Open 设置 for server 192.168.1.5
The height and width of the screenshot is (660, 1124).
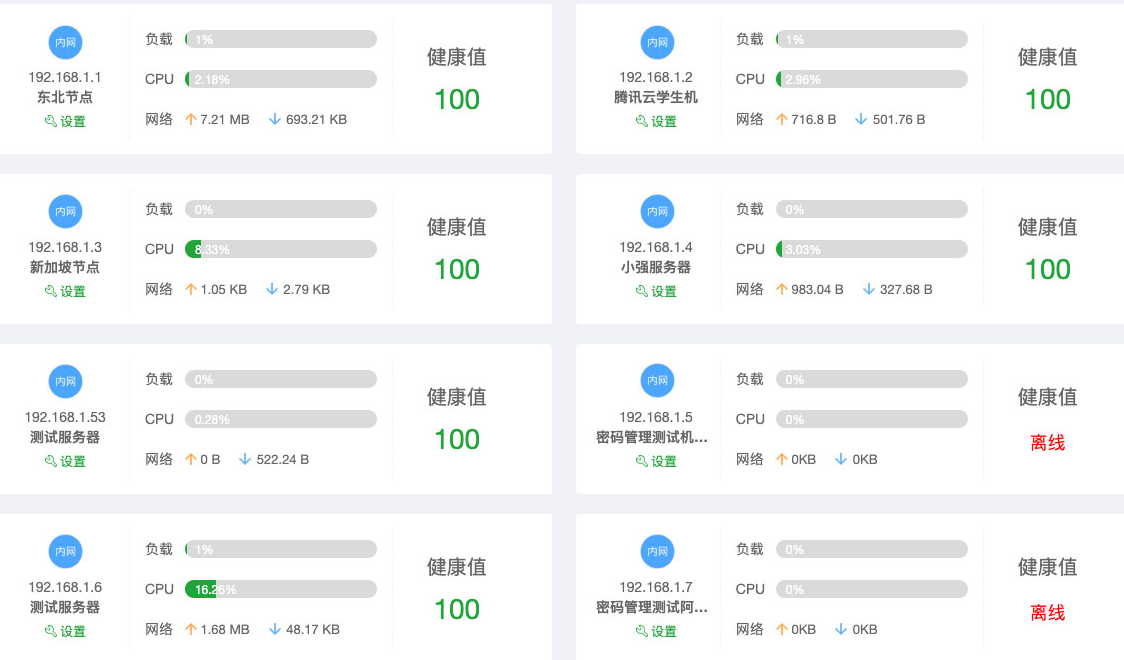coord(657,462)
